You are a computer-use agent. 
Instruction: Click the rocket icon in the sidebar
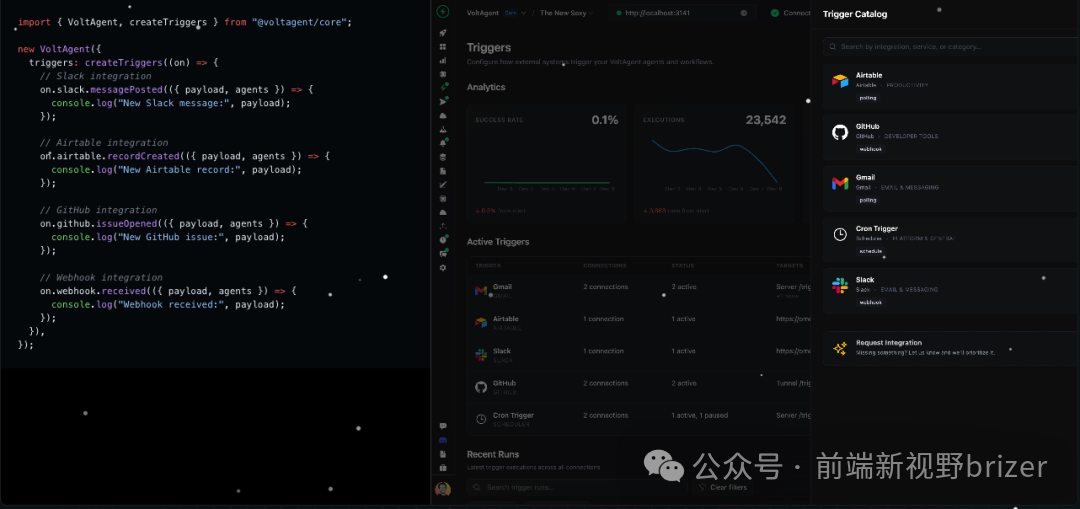[x=443, y=33]
